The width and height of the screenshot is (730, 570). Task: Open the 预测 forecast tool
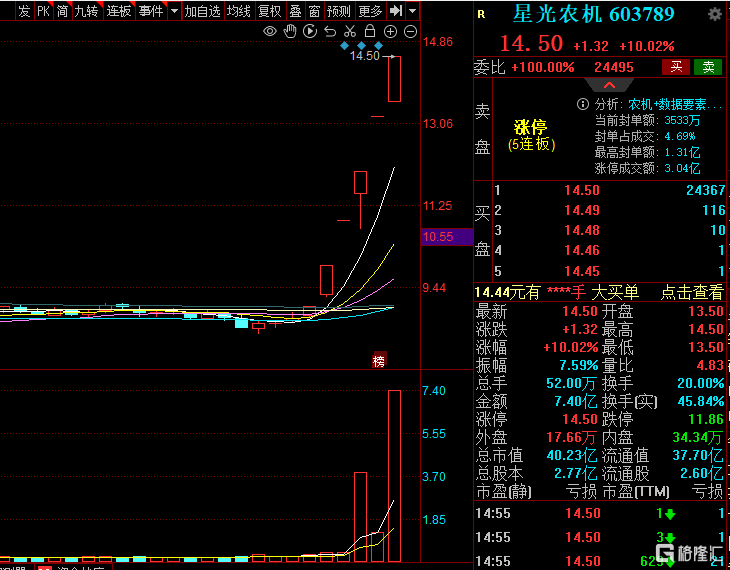click(x=339, y=11)
